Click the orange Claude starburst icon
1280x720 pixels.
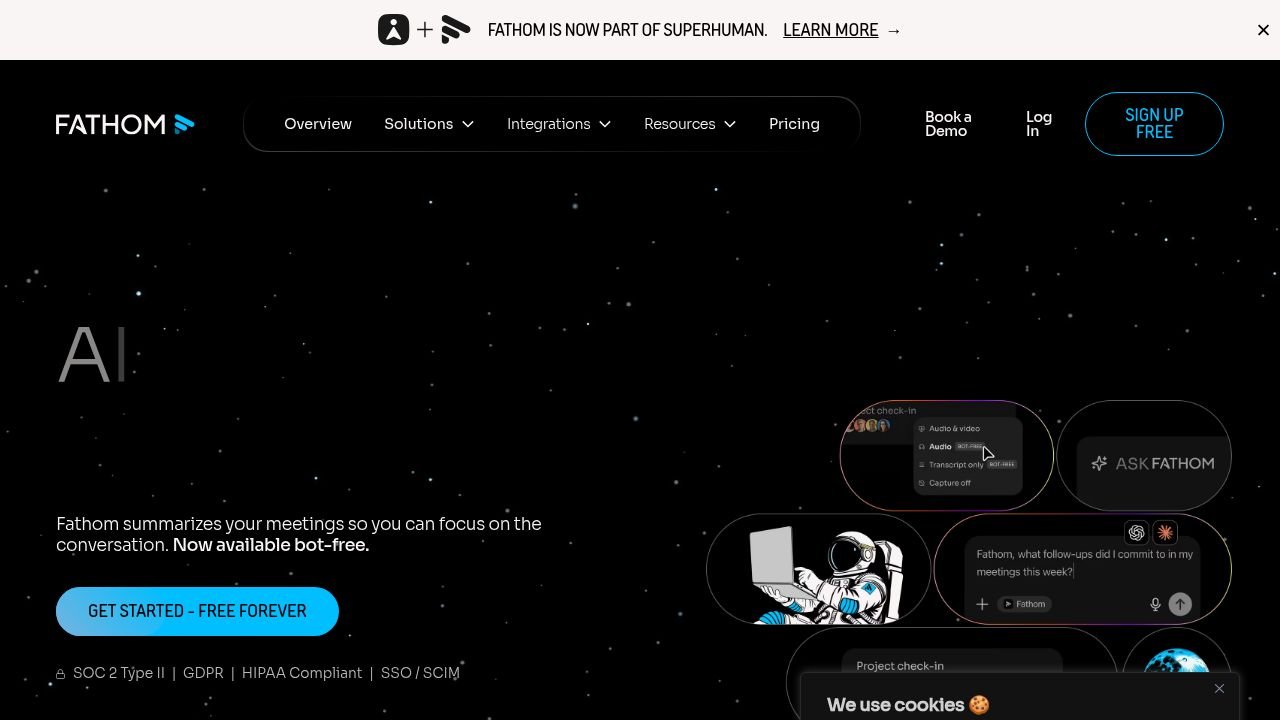click(1165, 533)
